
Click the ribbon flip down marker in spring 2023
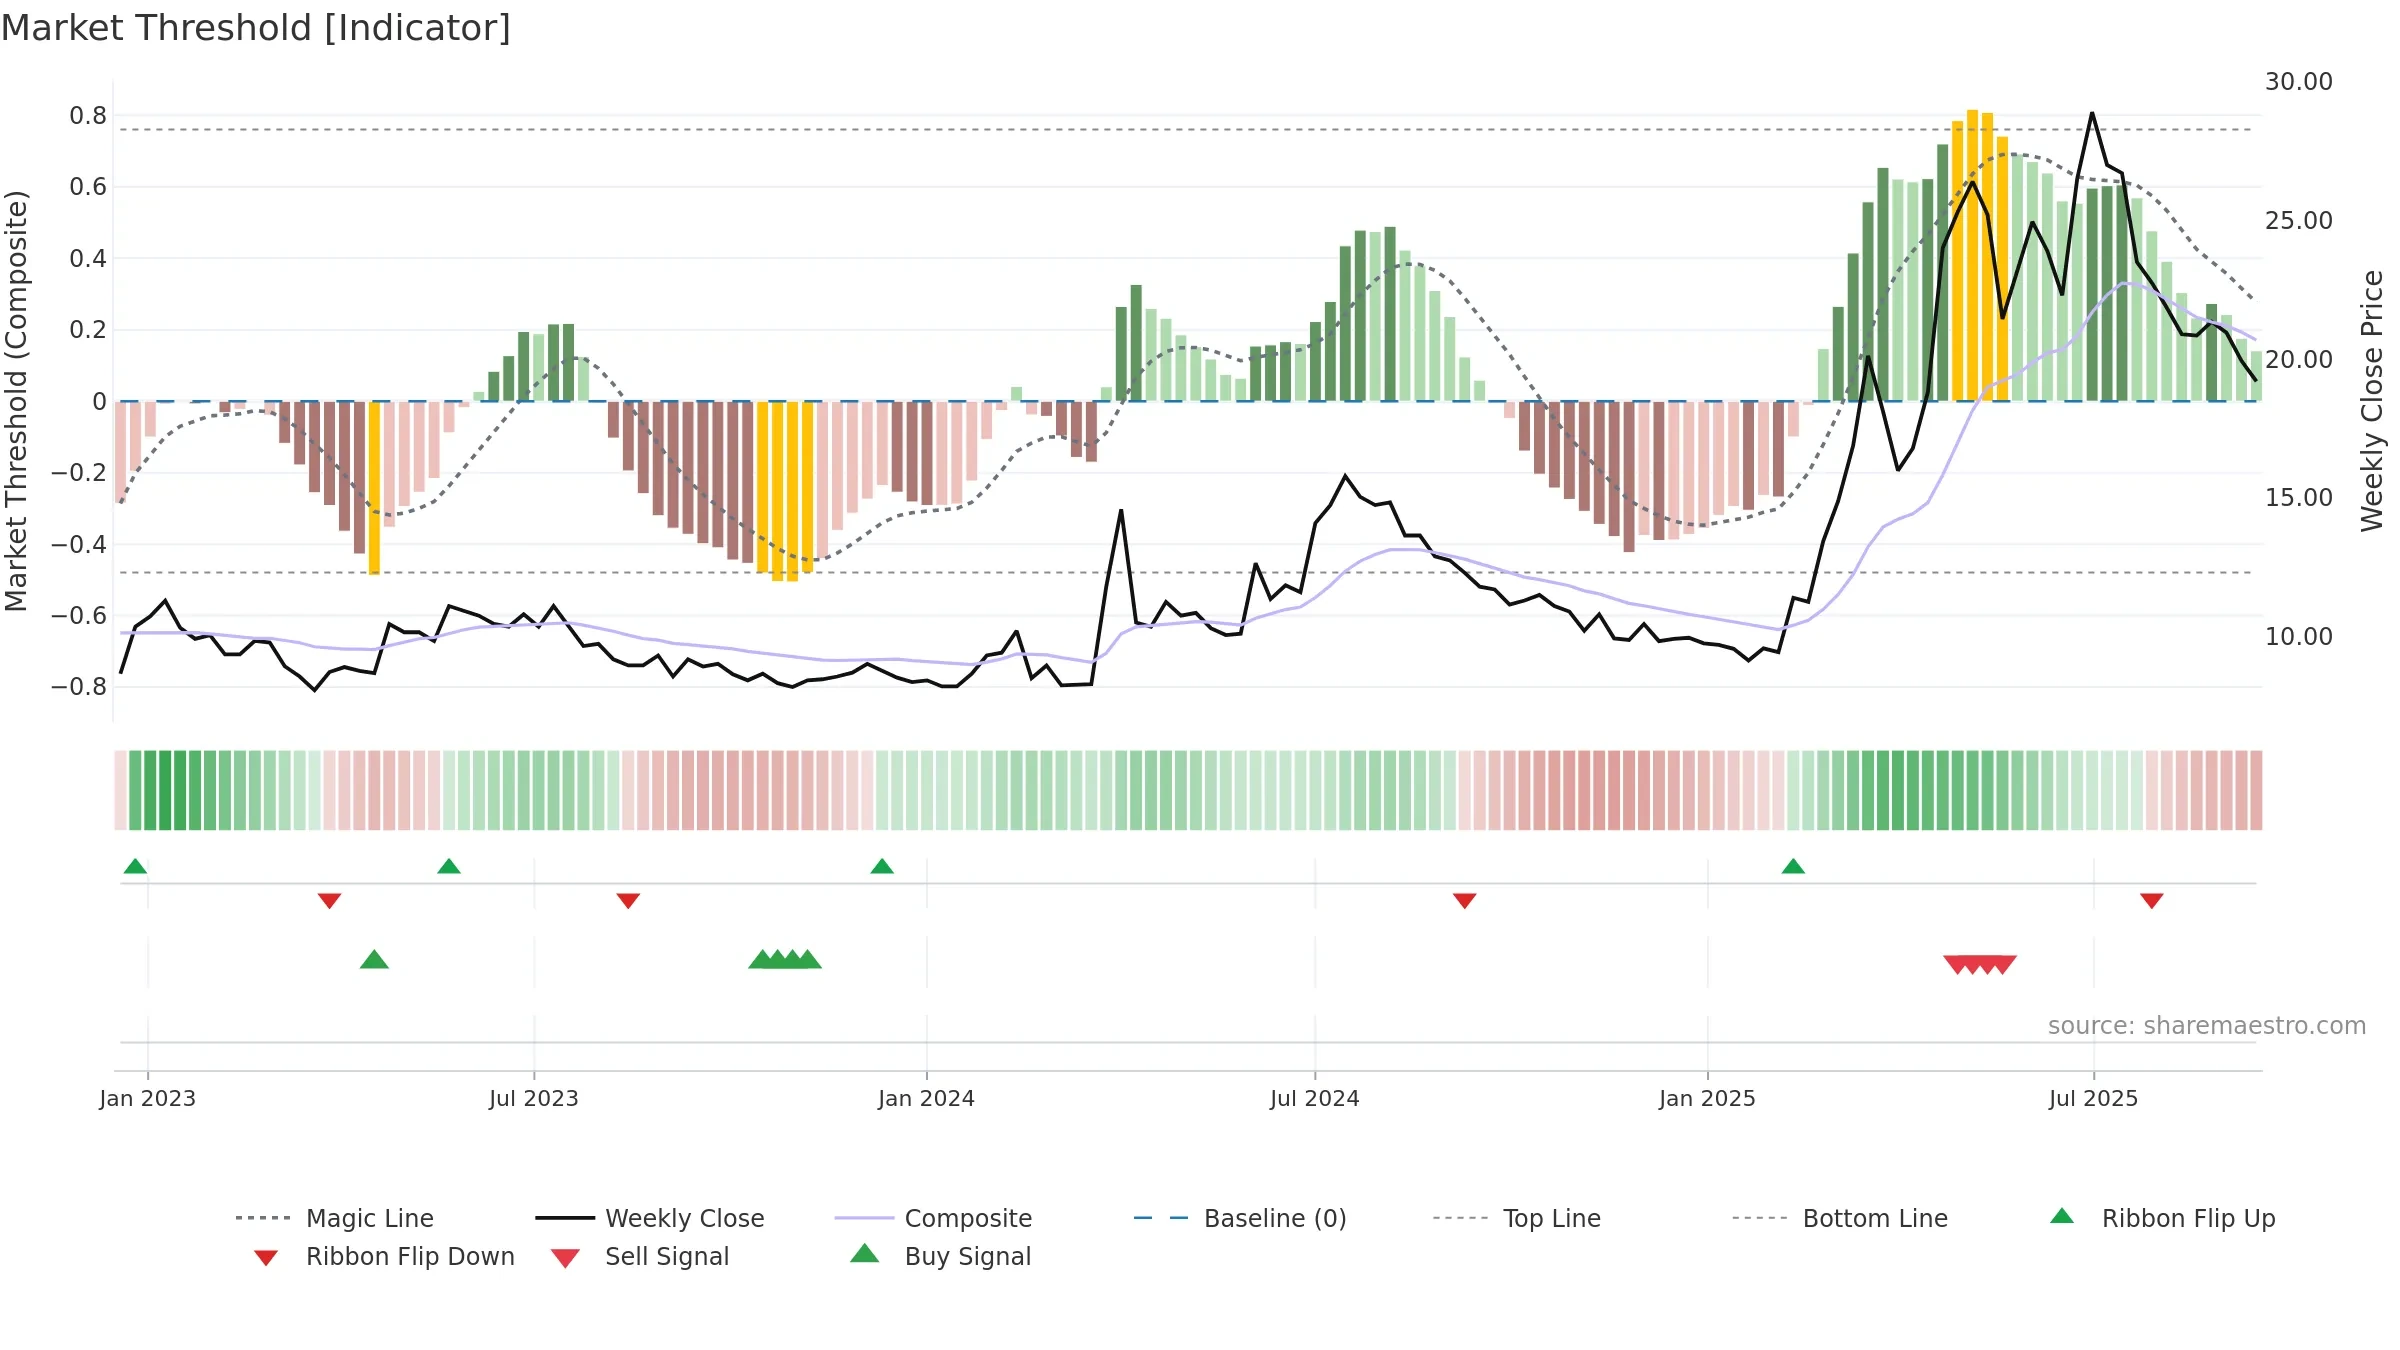[x=329, y=901]
